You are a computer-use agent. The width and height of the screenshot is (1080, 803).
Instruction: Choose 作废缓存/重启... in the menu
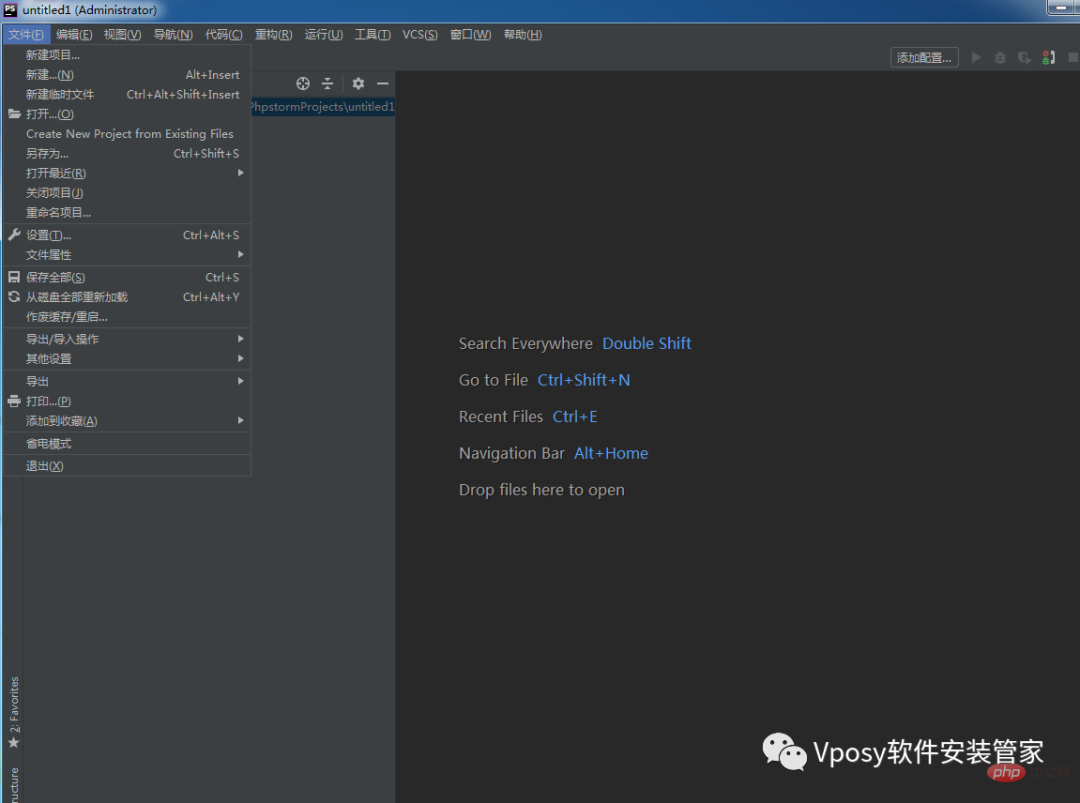tap(127, 317)
